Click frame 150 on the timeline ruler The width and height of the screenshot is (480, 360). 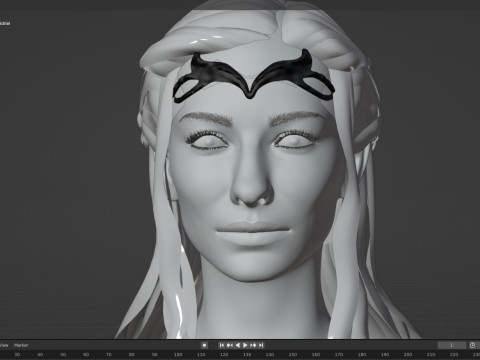(293, 355)
